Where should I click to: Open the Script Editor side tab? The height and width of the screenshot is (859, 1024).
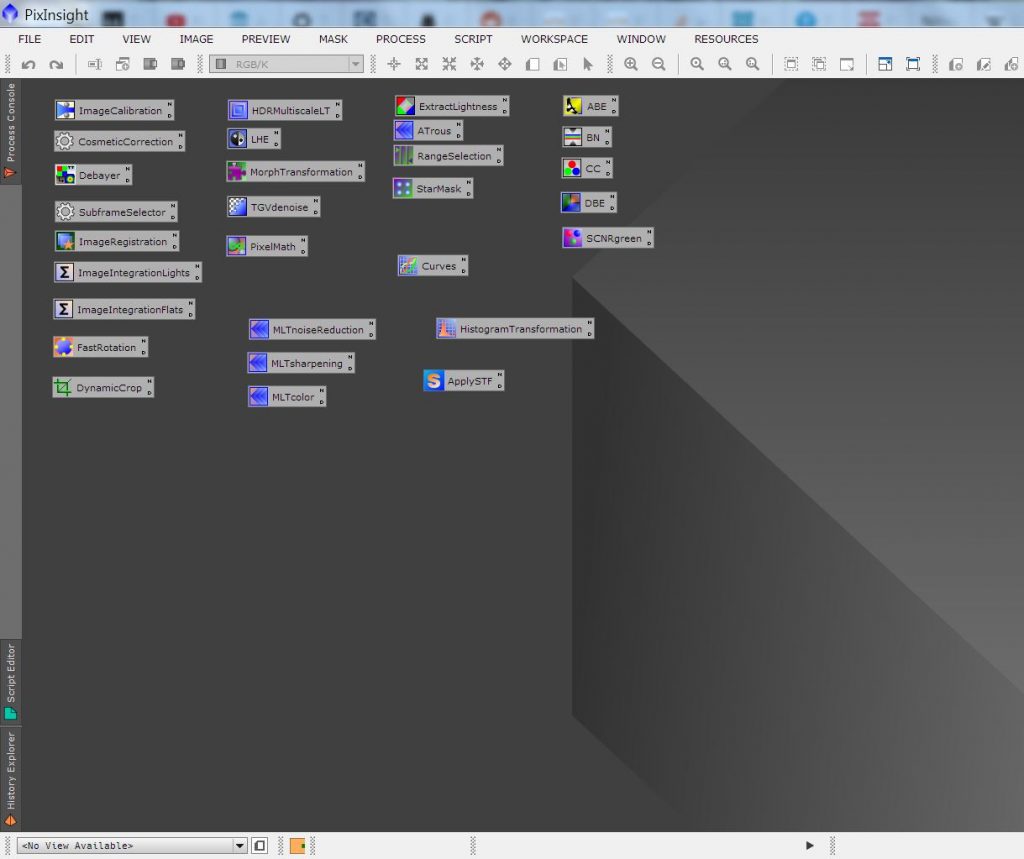(11, 680)
